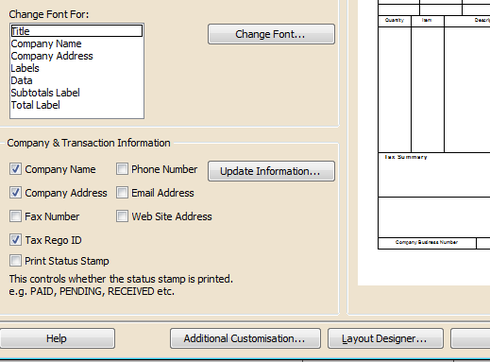Choose Data in the font list
490x362 pixels.
coord(77,81)
